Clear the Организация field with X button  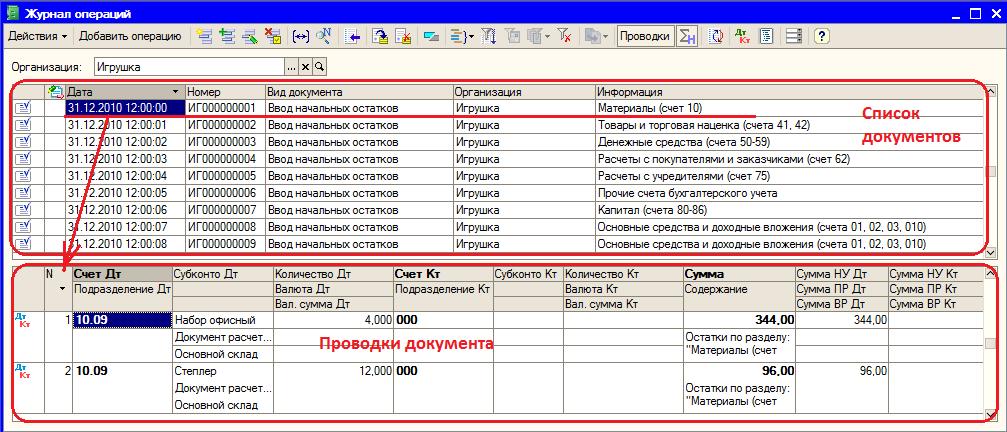pos(306,67)
